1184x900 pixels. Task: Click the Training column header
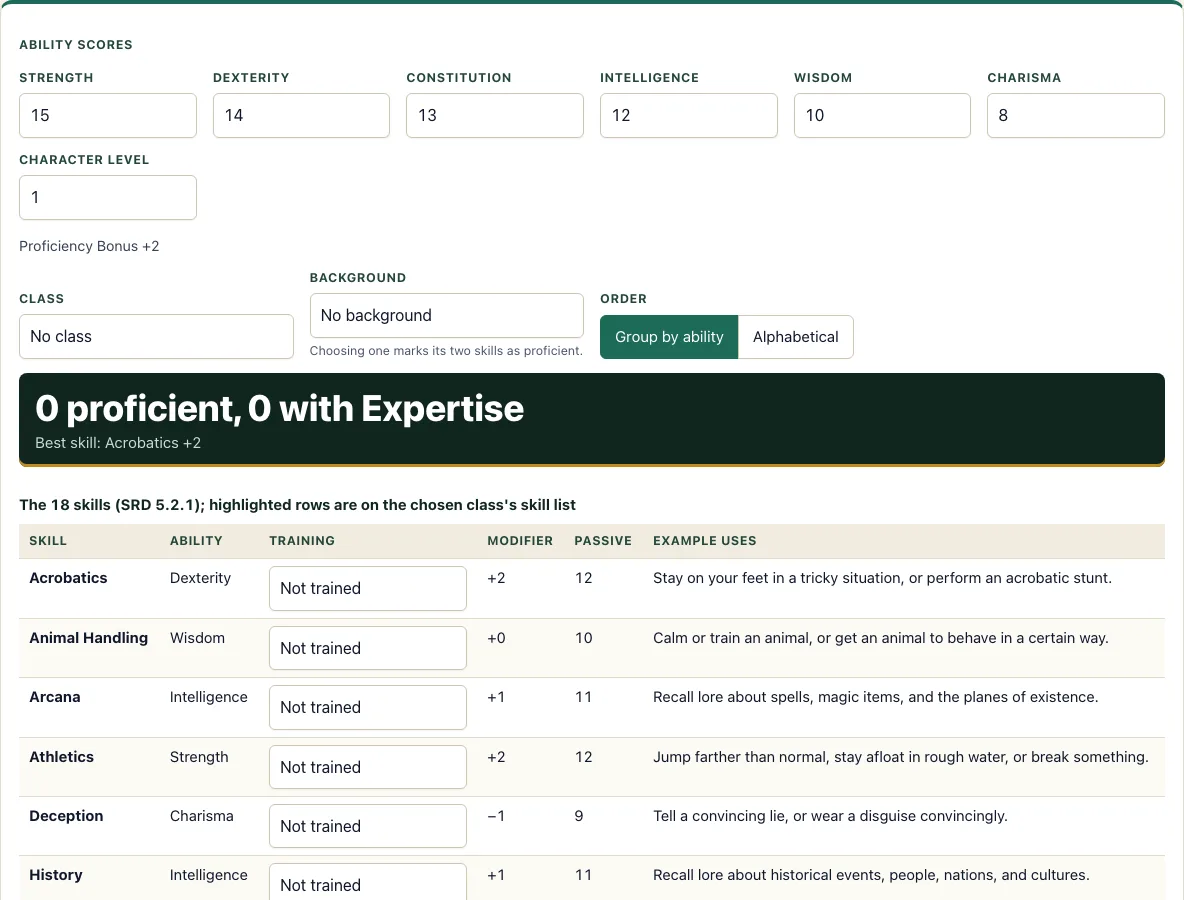pyautogui.click(x=302, y=541)
